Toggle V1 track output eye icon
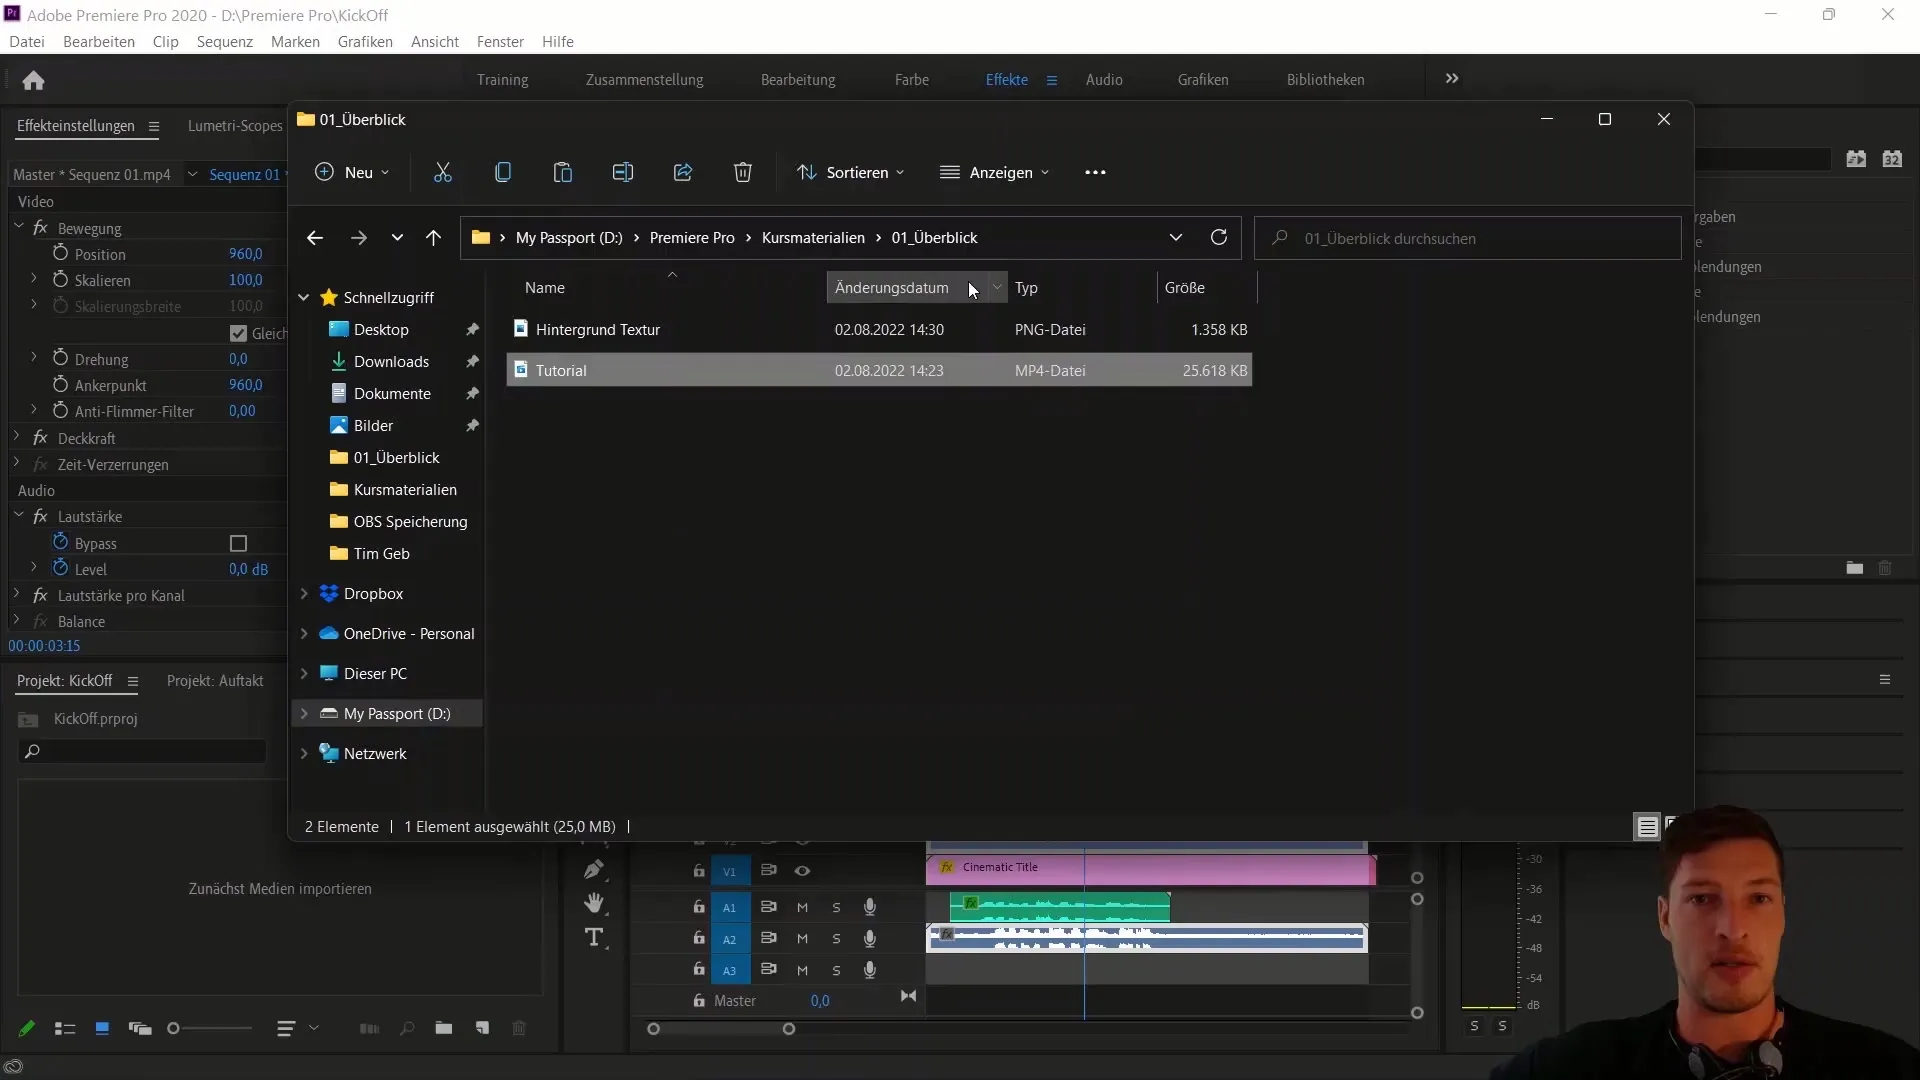Screen dimensions: 1920x1080 [802, 871]
